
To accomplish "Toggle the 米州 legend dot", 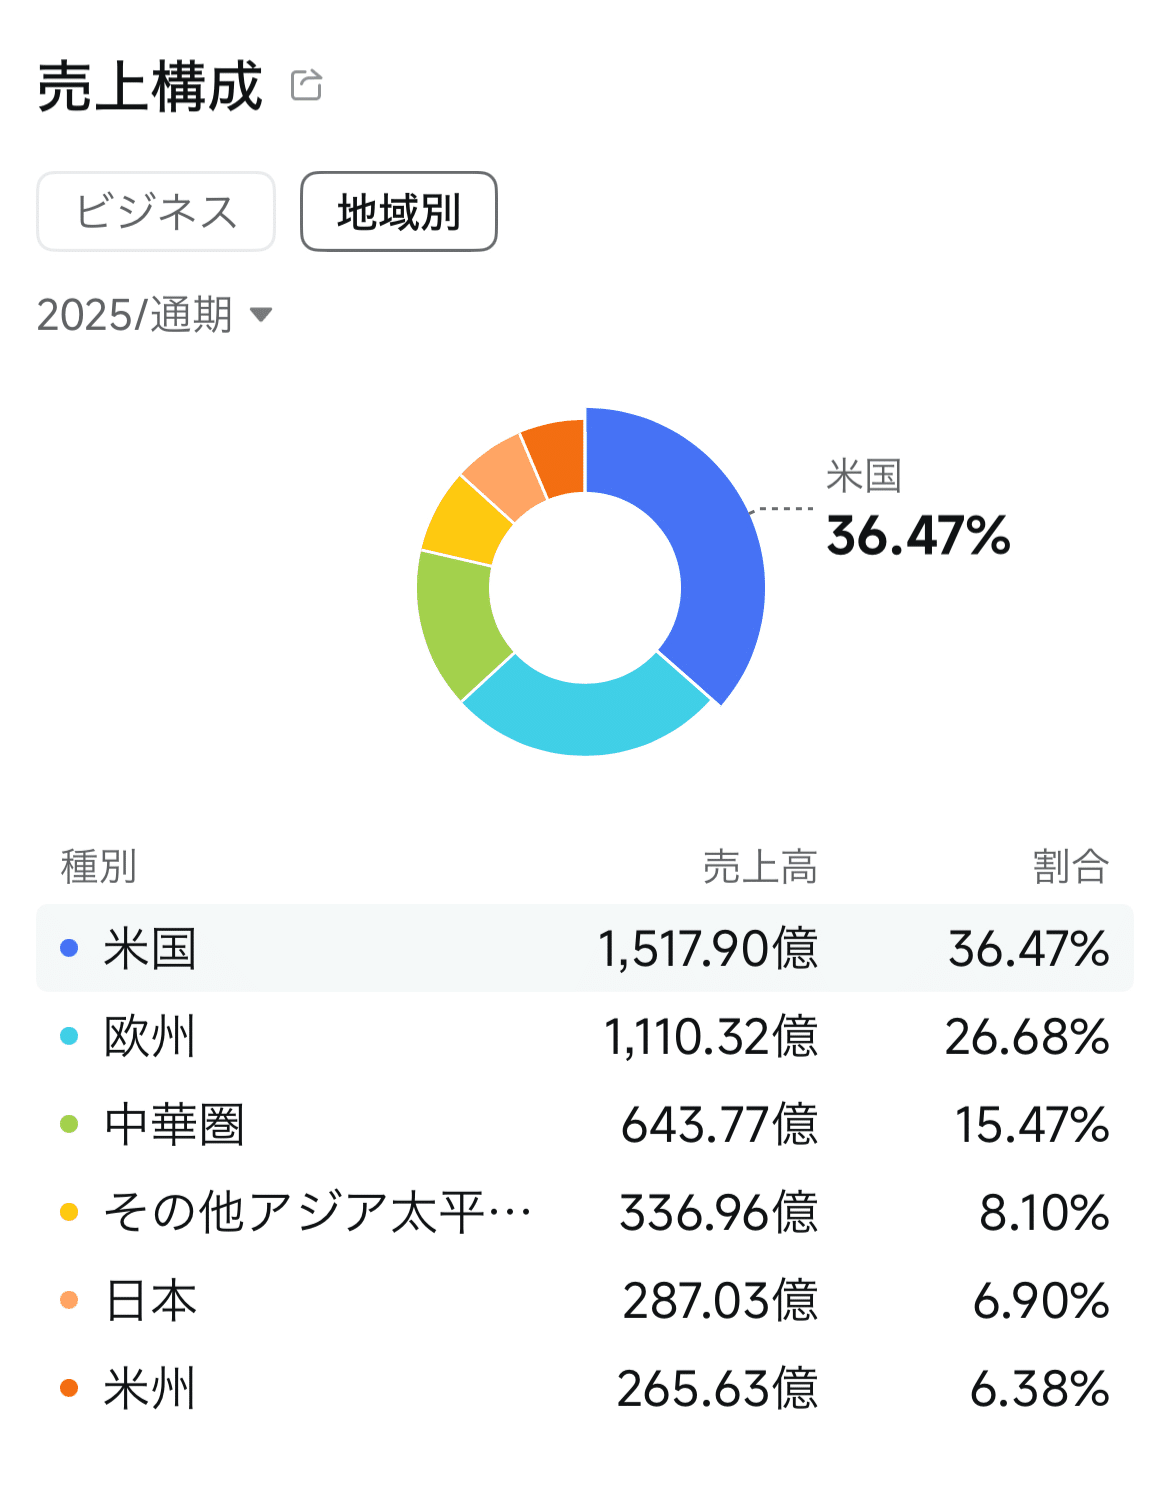I will (x=68, y=1387).
